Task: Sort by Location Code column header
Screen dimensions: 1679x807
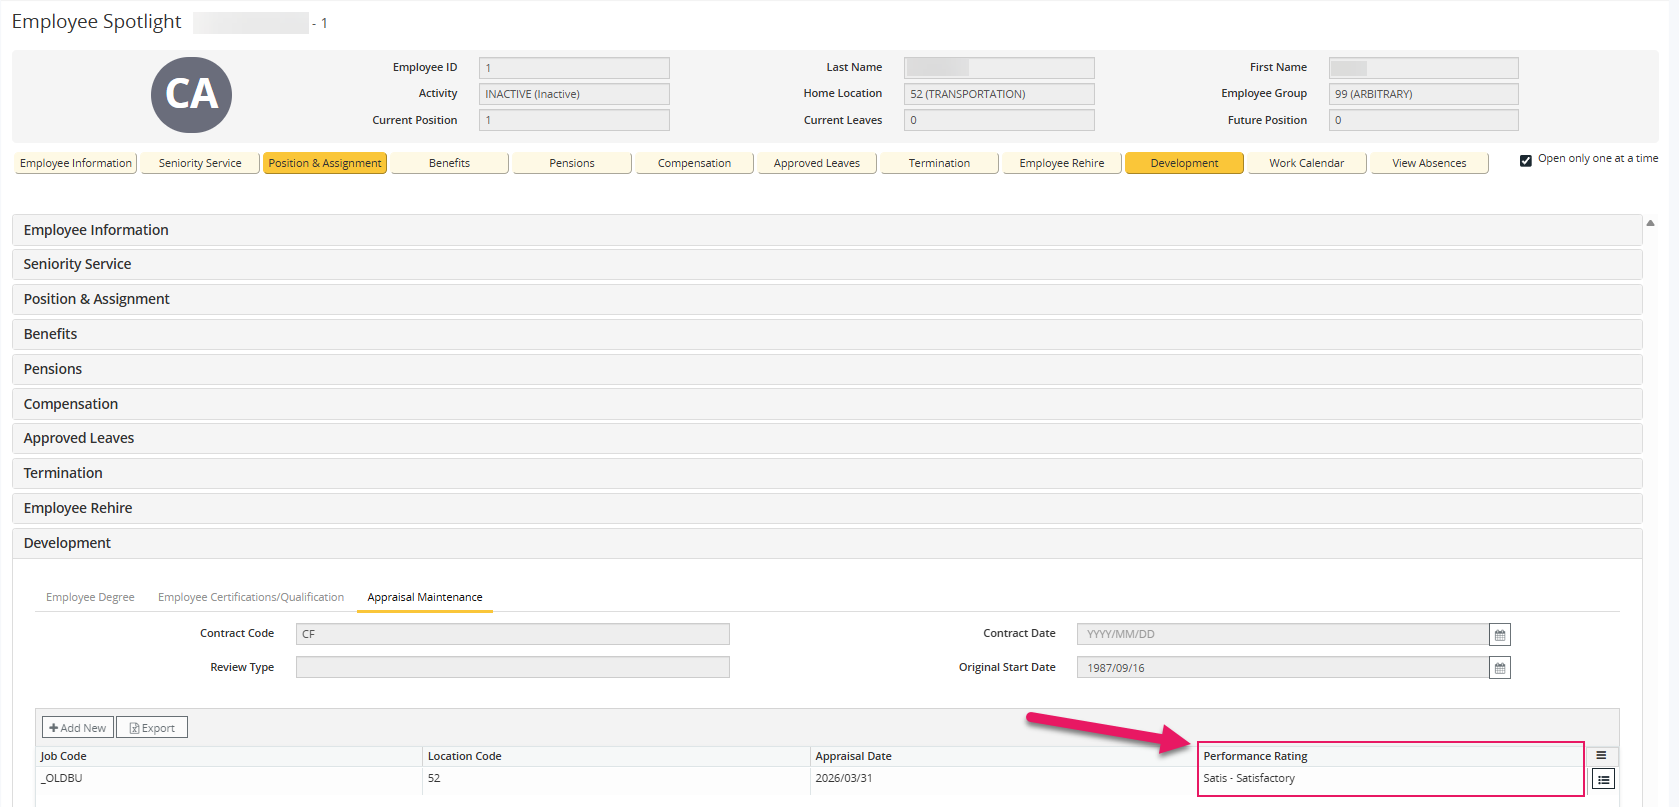Action: (x=617, y=756)
